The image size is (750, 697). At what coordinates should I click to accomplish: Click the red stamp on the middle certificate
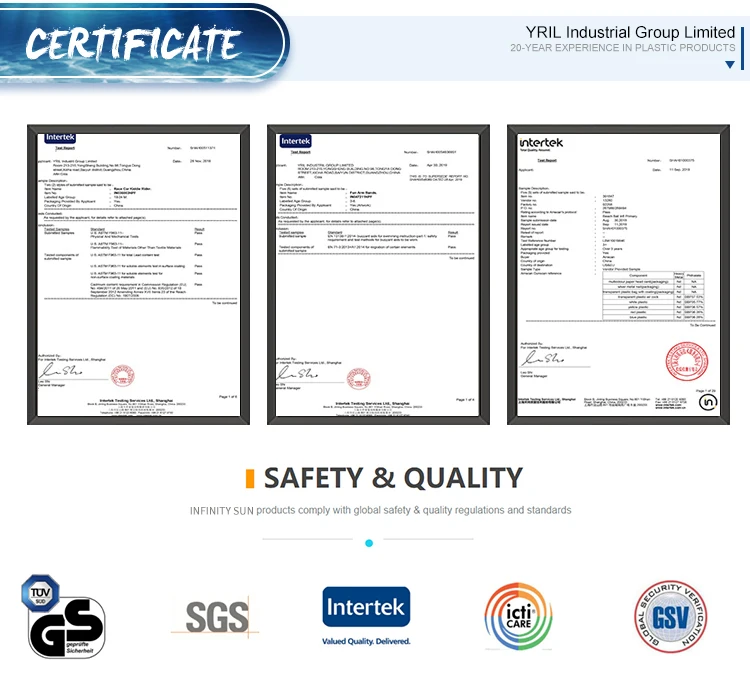tap(359, 379)
